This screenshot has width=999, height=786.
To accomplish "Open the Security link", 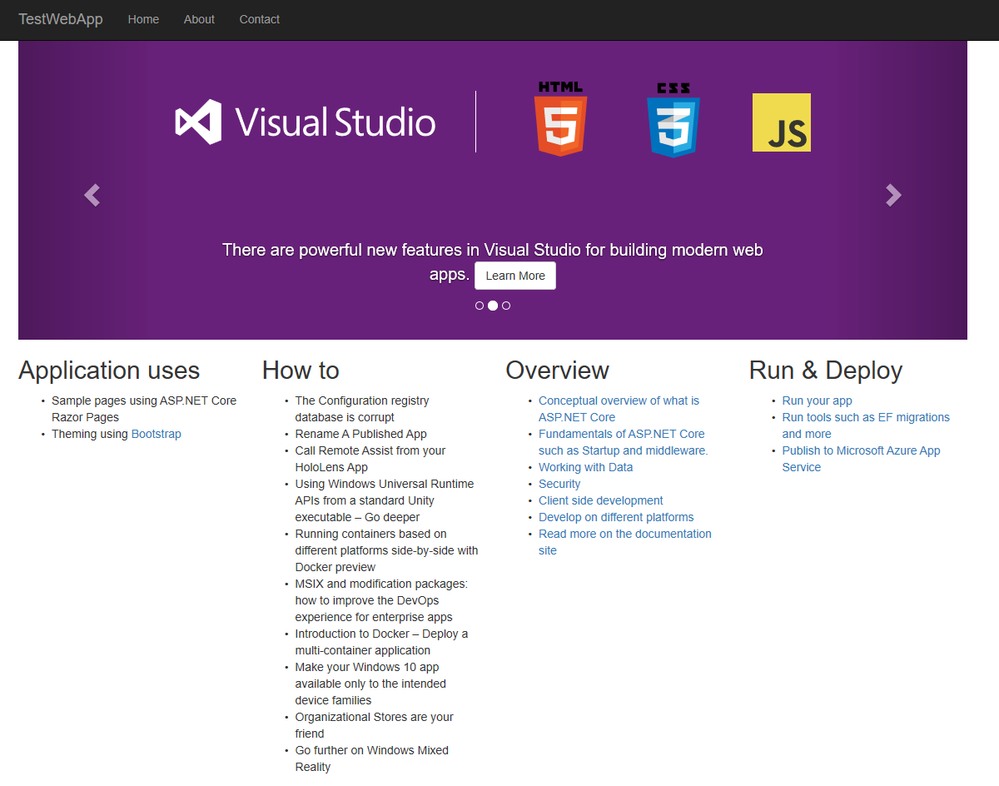I will pyautogui.click(x=559, y=483).
